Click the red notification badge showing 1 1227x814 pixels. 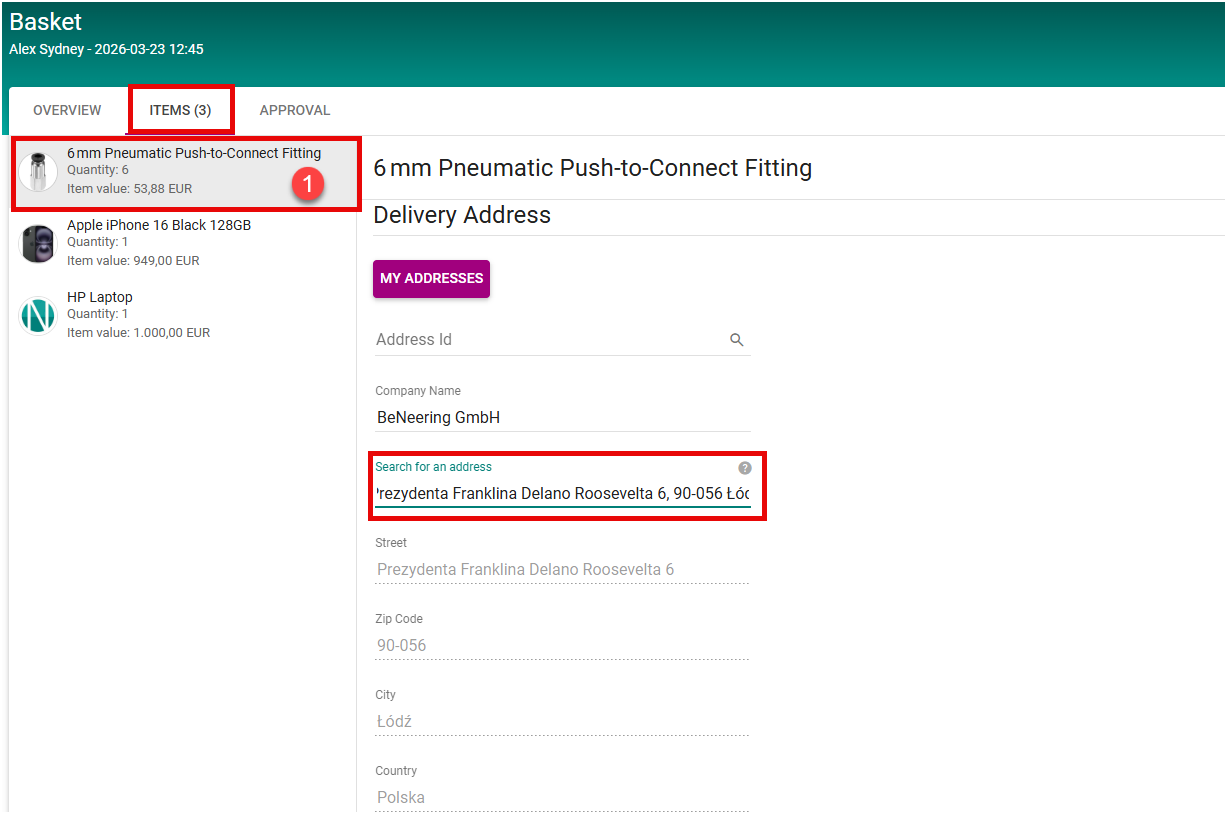[308, 184]
